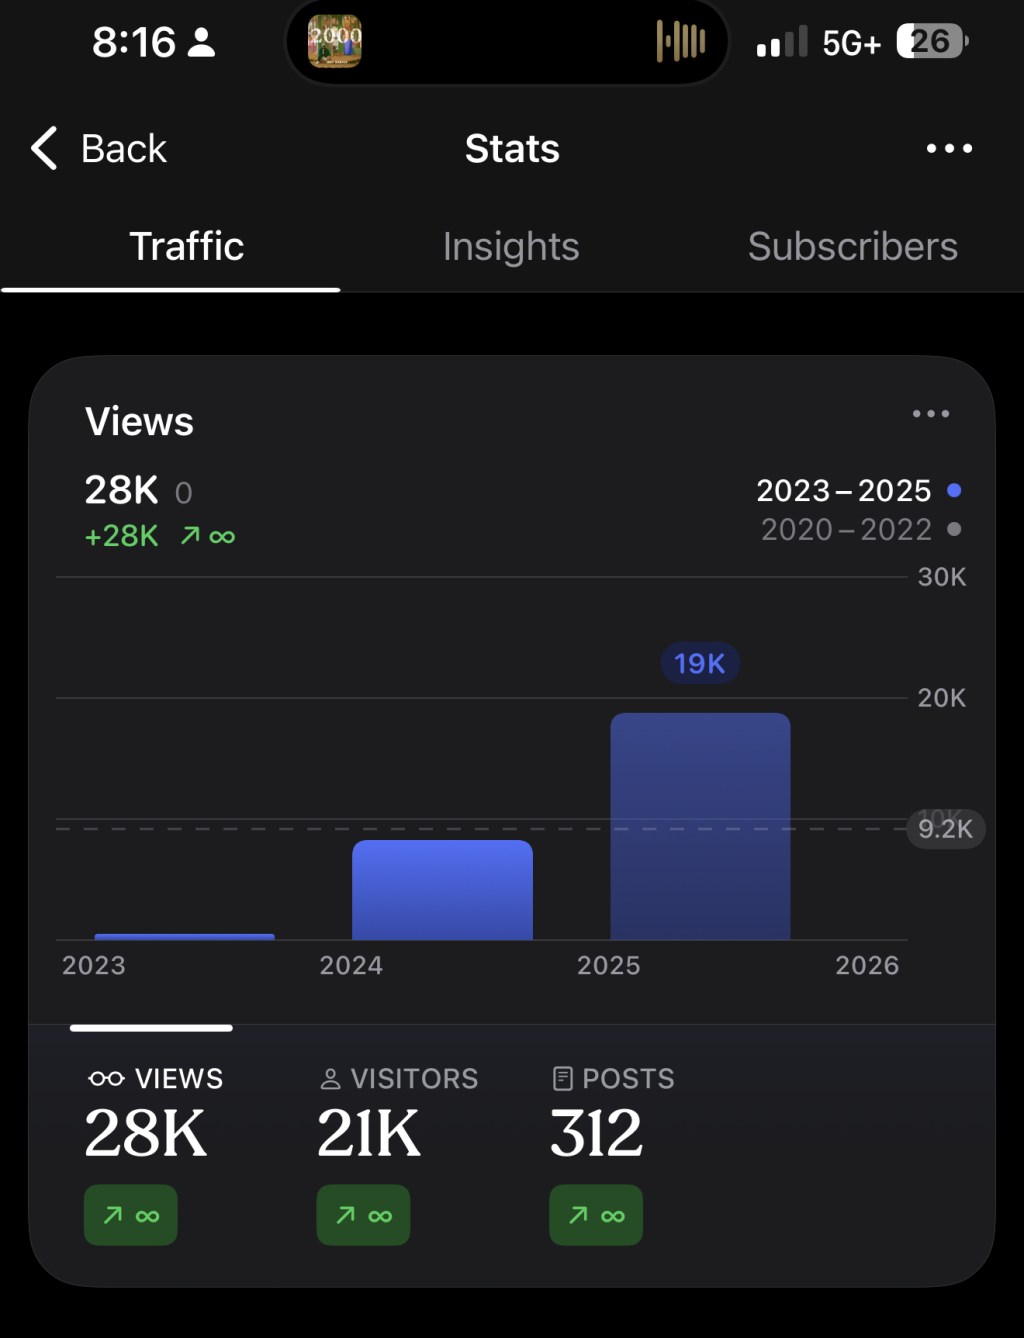The image size is (1024, 1338).
Task: Tap the green trend badge under Views
Action: (131, 1215)
